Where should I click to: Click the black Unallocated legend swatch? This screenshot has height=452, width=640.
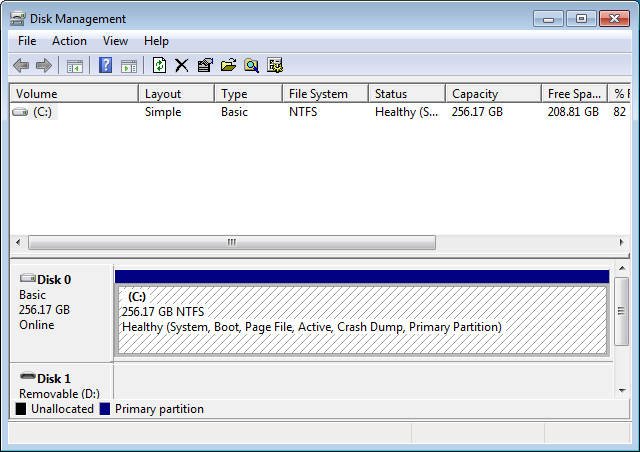coord(21,409)
